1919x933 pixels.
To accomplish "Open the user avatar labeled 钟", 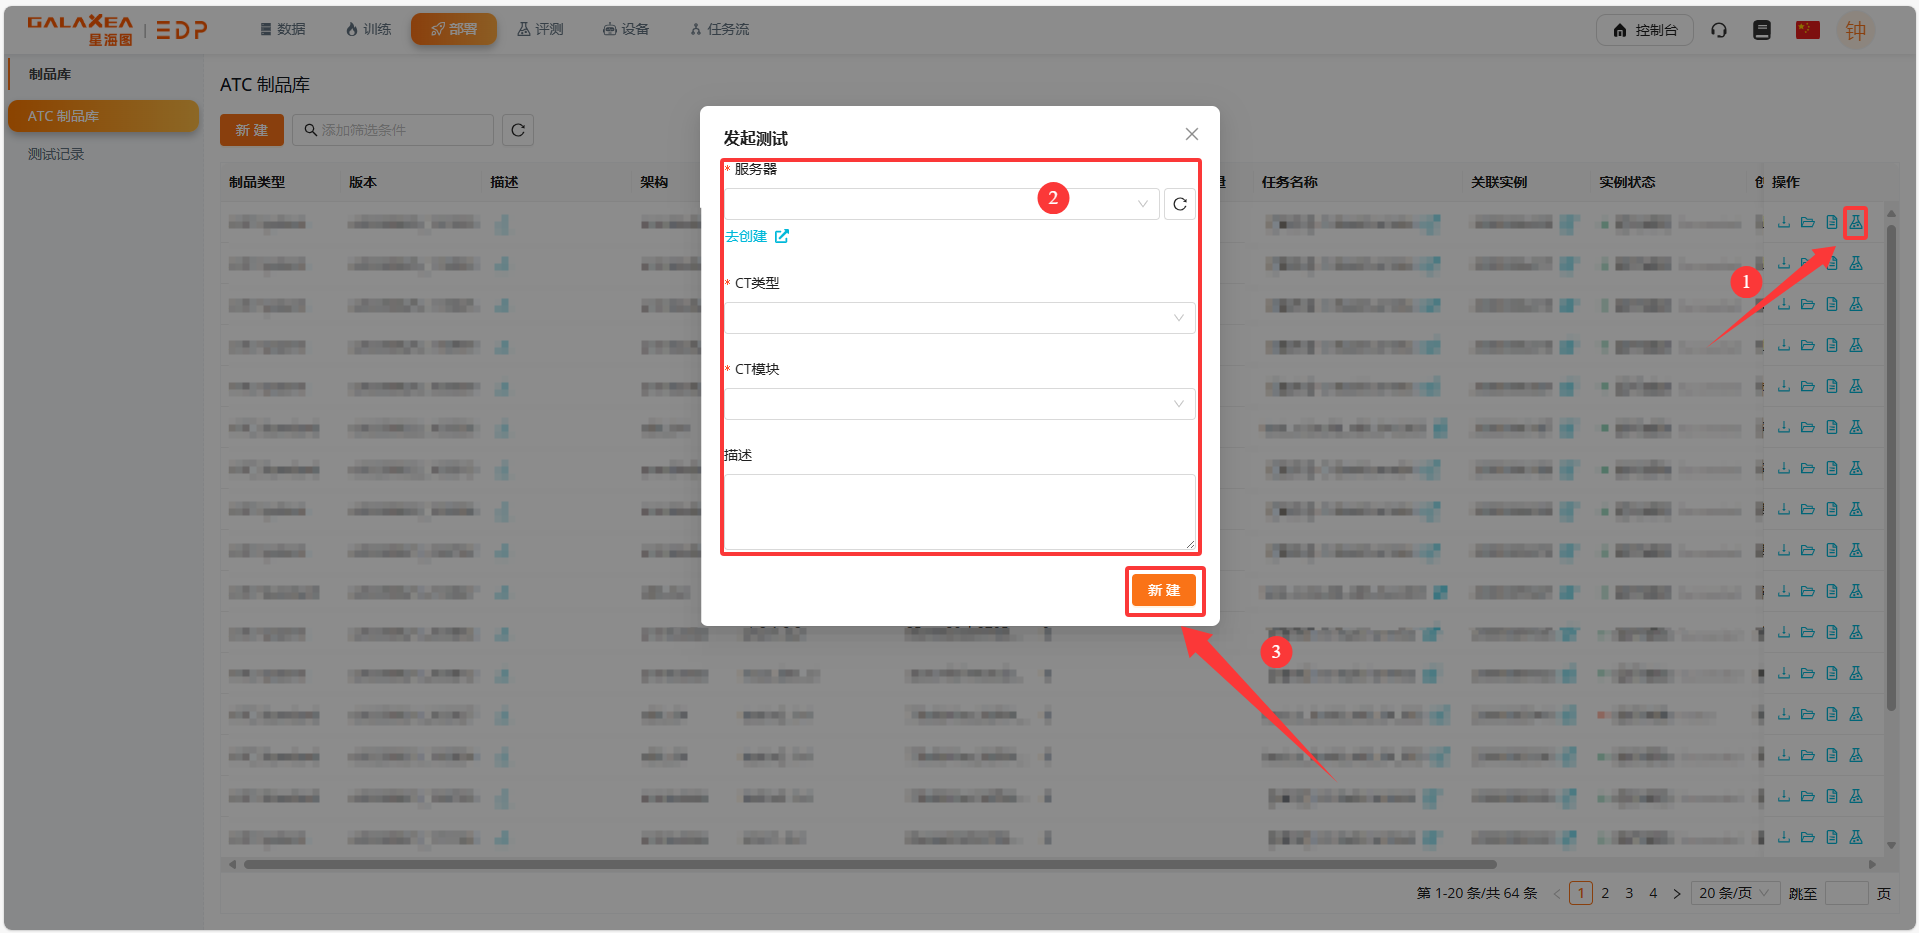I will [1855, 31].
